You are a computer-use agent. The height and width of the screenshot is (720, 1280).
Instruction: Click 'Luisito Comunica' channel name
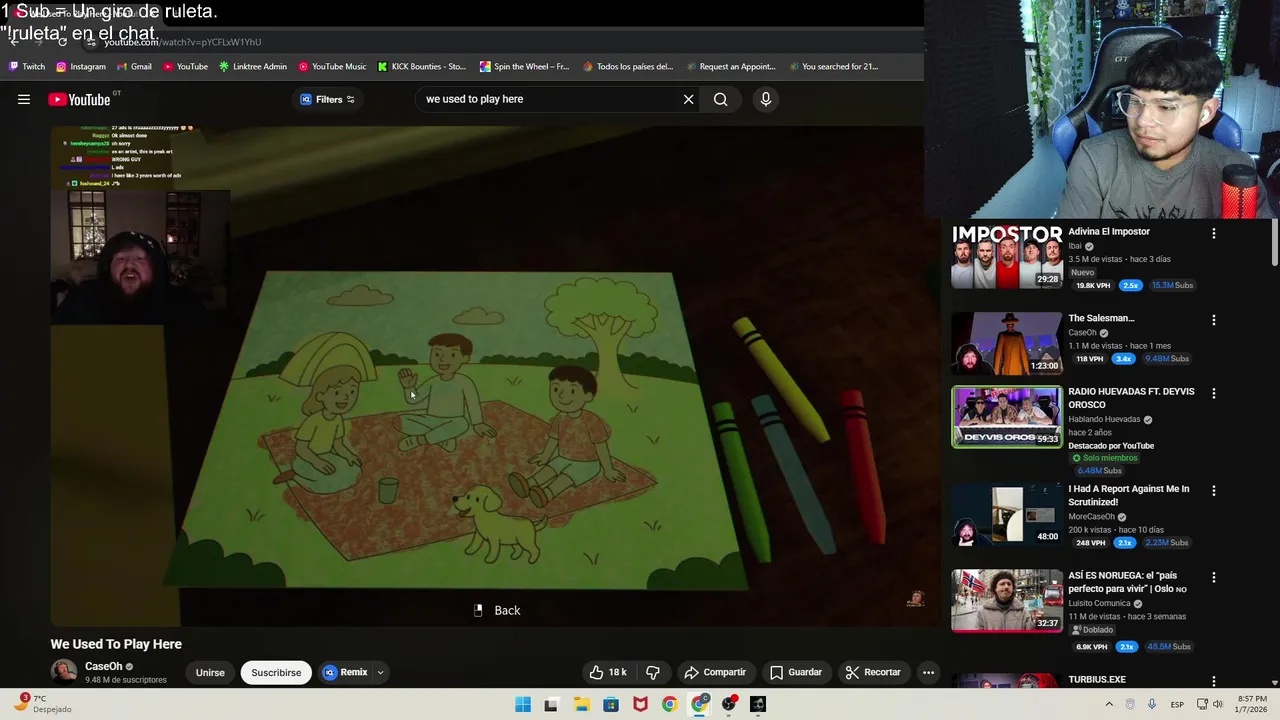pos(1099,604)
